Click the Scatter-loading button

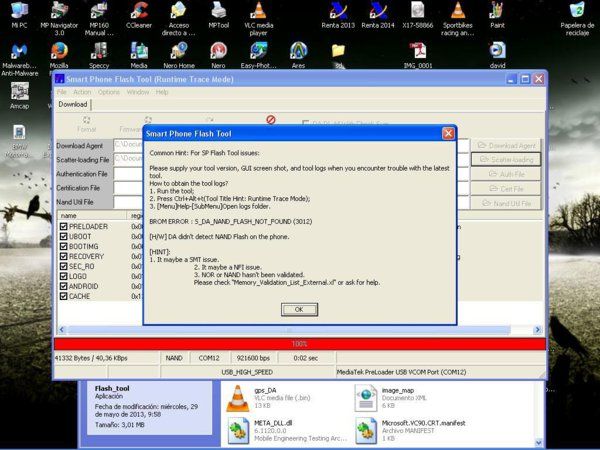(506, 160)
